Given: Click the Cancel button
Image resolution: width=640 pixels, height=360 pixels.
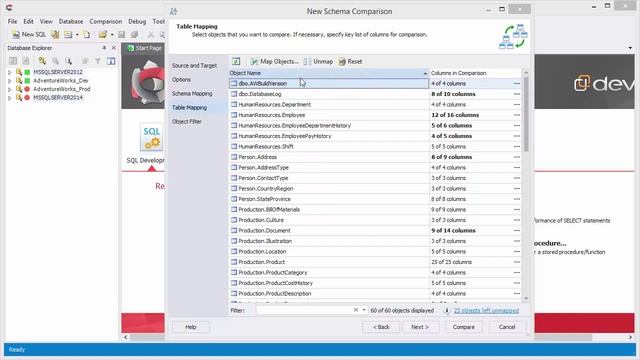Looking at the screenshot, I should point(507,327).
